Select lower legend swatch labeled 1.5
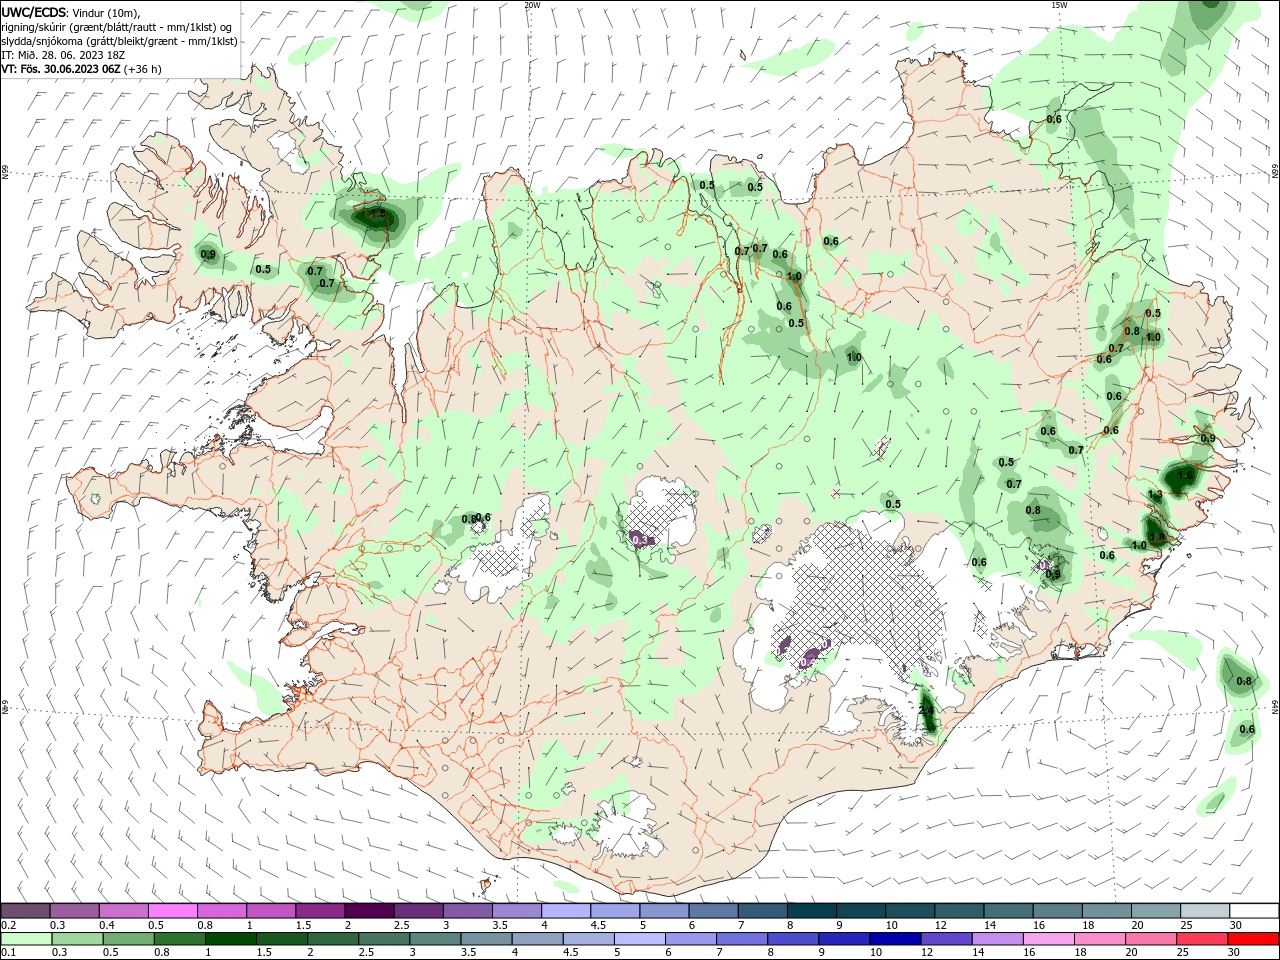This screenshot has height=960, width=1280. coord(281,939)
